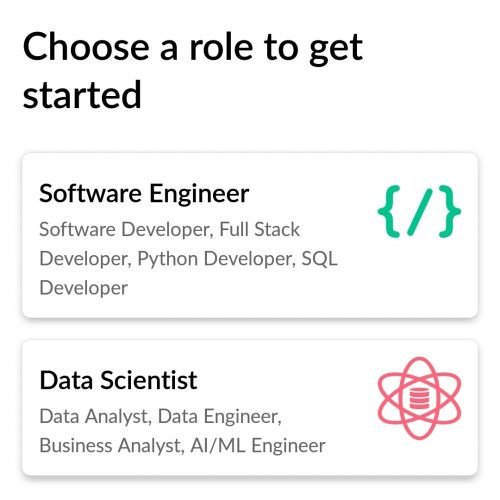Click the 'Choose a role to get started' heading
500x500 pixels.
(193, 70)
